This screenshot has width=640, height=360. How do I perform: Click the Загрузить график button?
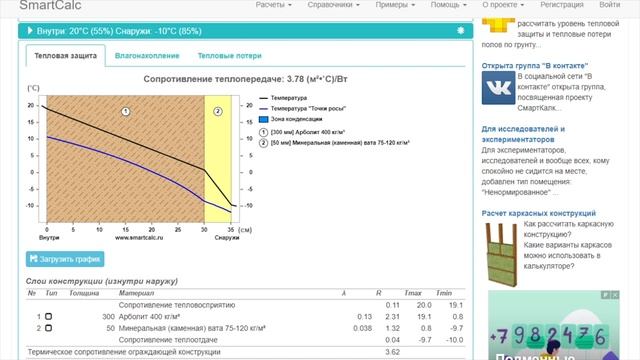click(x=65, y=259)
